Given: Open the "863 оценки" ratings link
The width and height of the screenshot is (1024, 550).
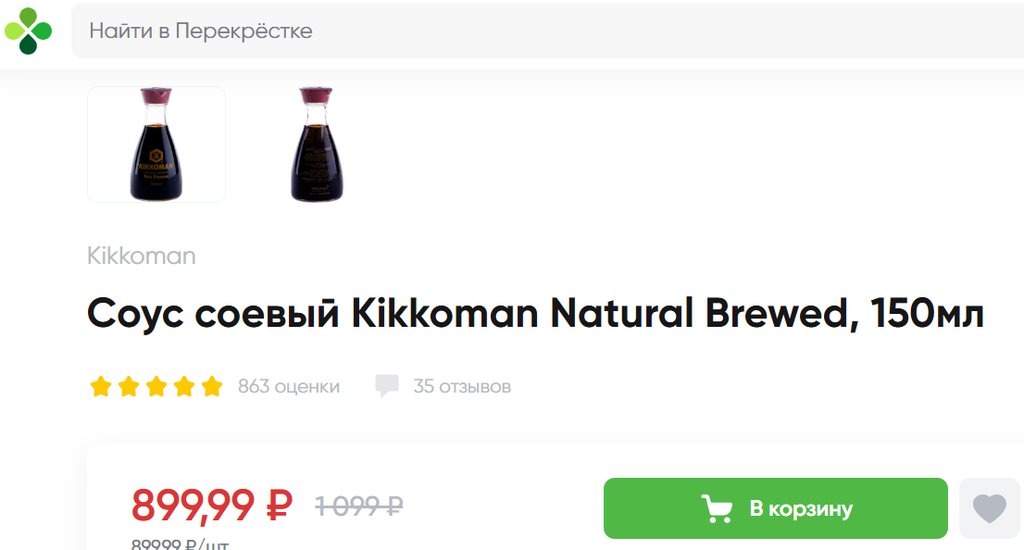Looking at the screenshot, I should tap(289, 386).
